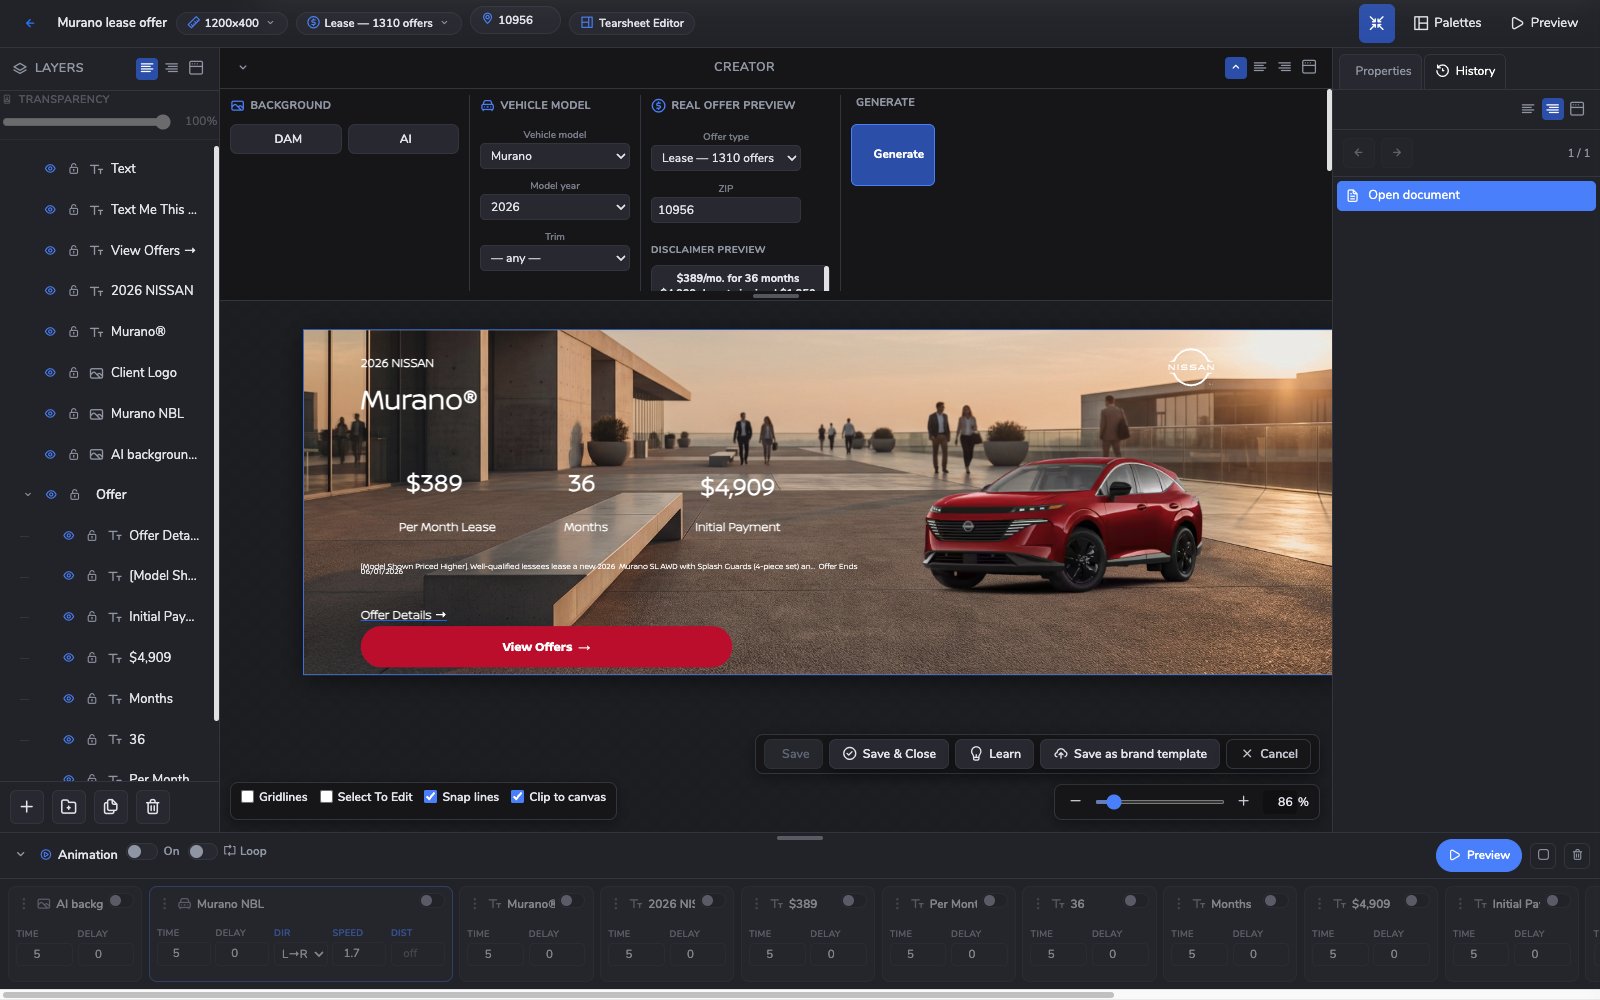Enable Select To Edit checkbox

pos(326,797)
